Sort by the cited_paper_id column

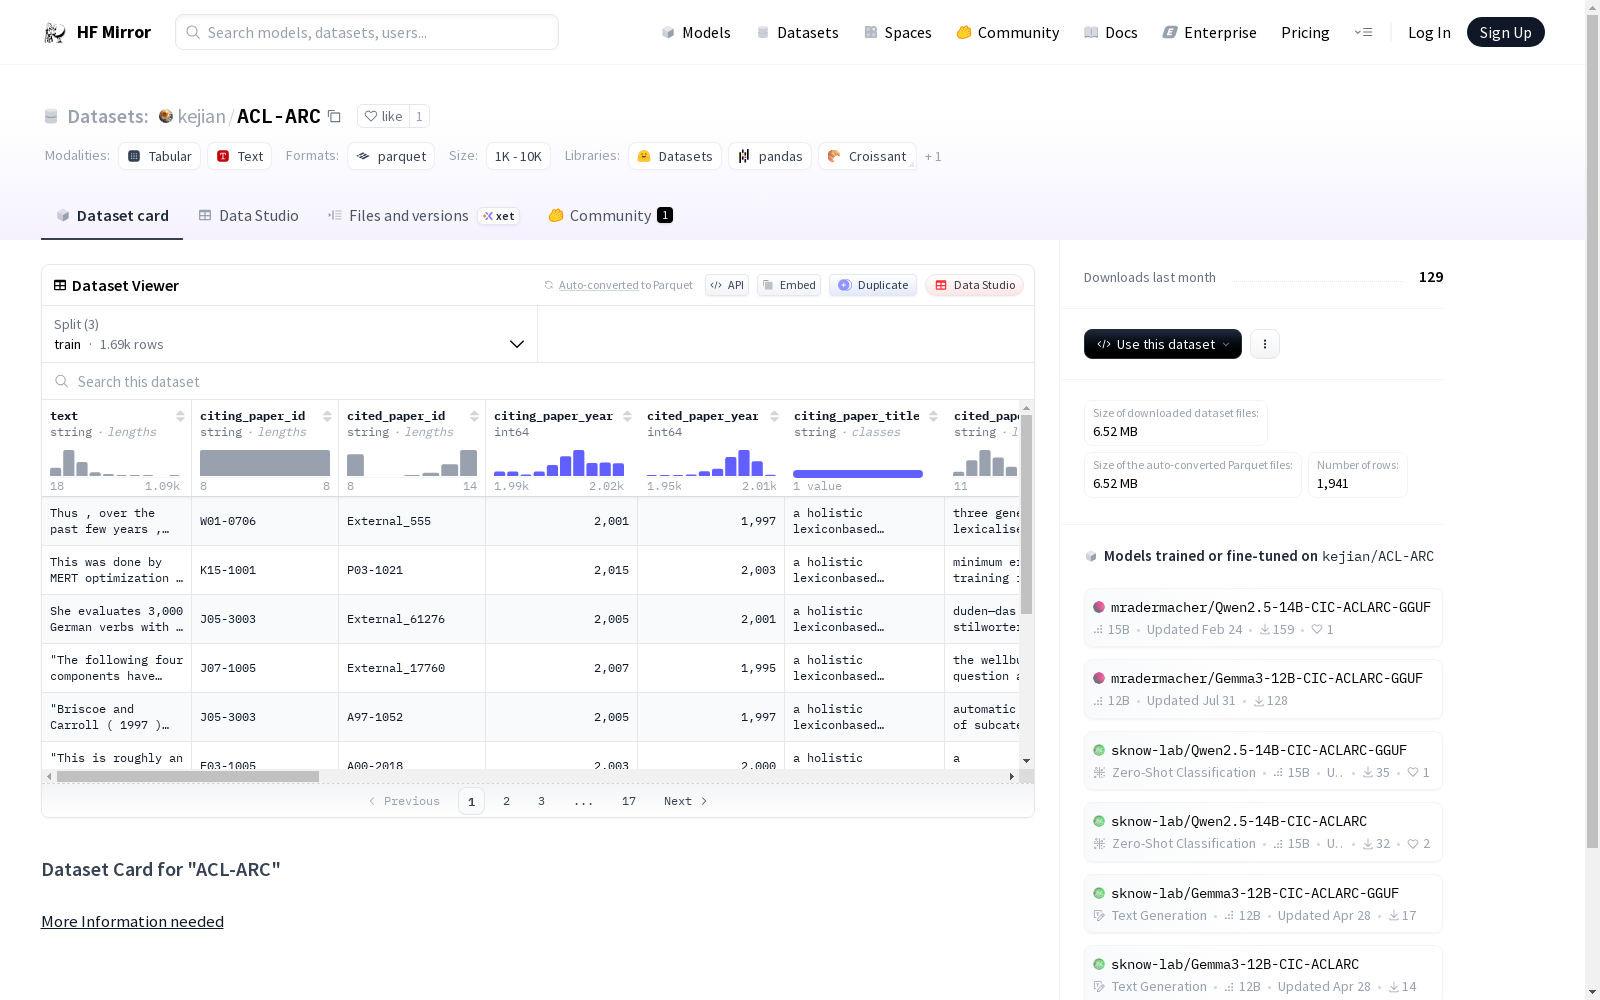point(474,416)
